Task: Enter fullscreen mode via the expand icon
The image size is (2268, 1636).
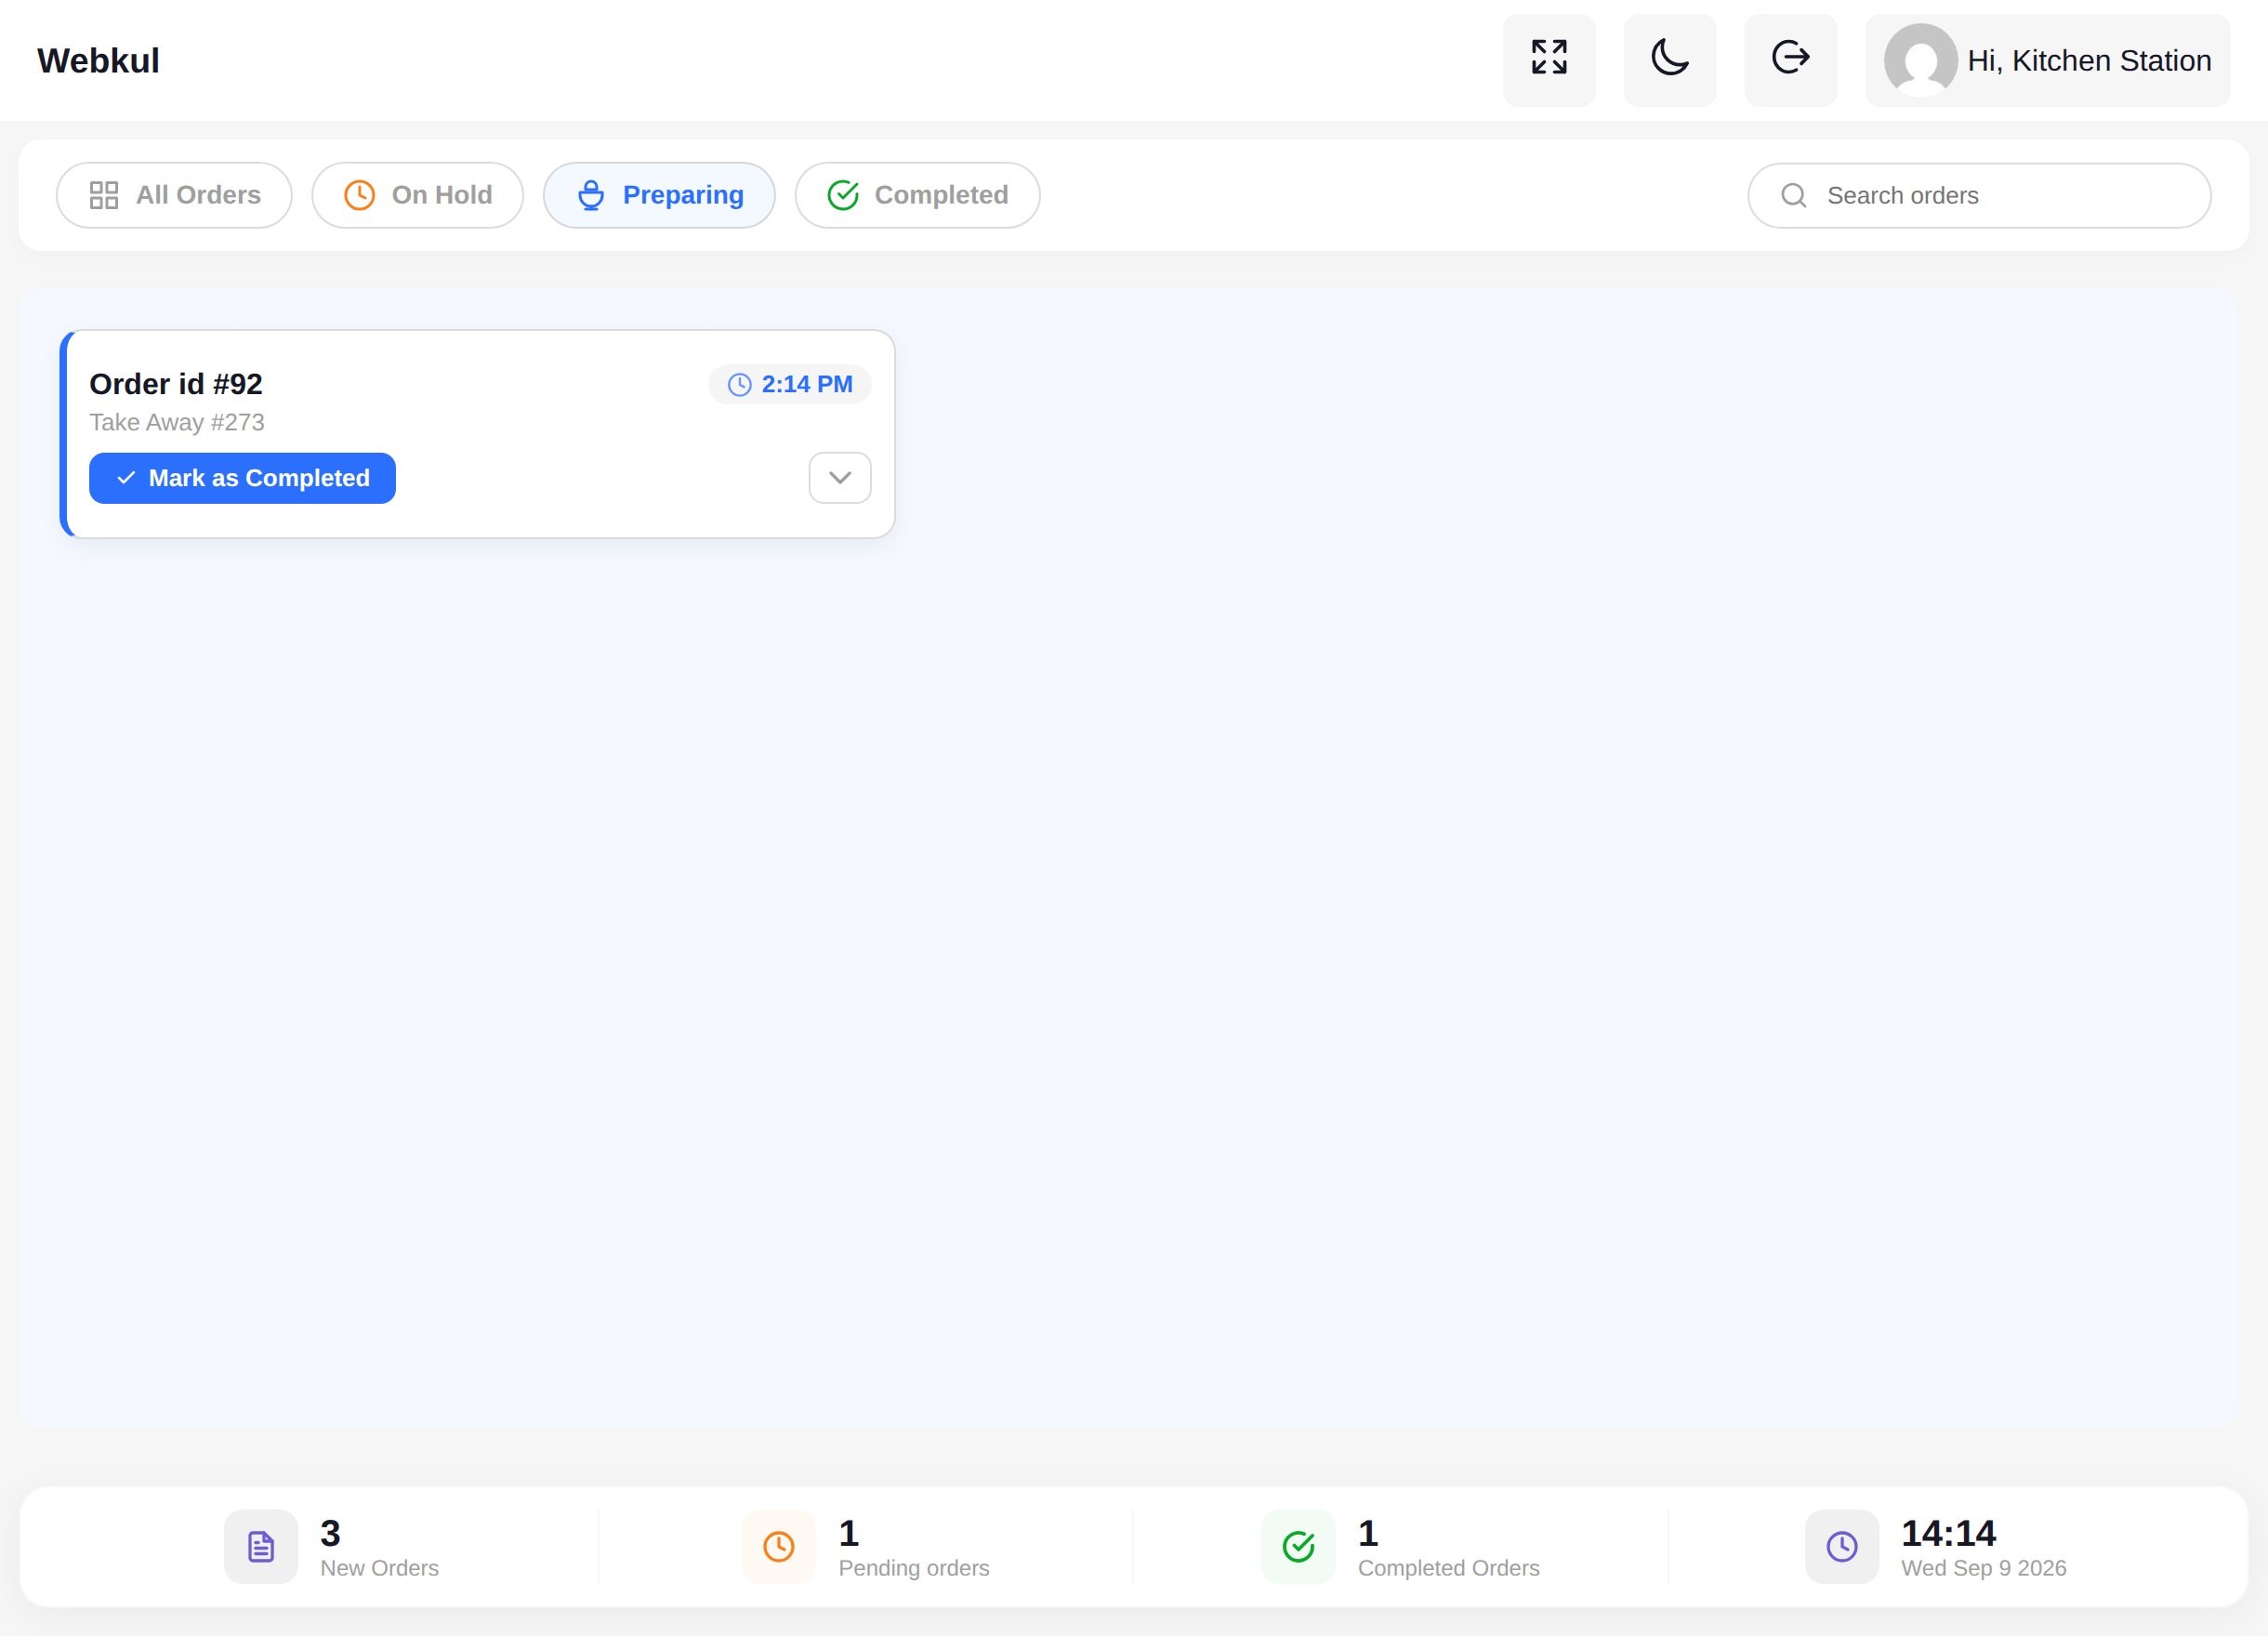Action: [1549, 60]
